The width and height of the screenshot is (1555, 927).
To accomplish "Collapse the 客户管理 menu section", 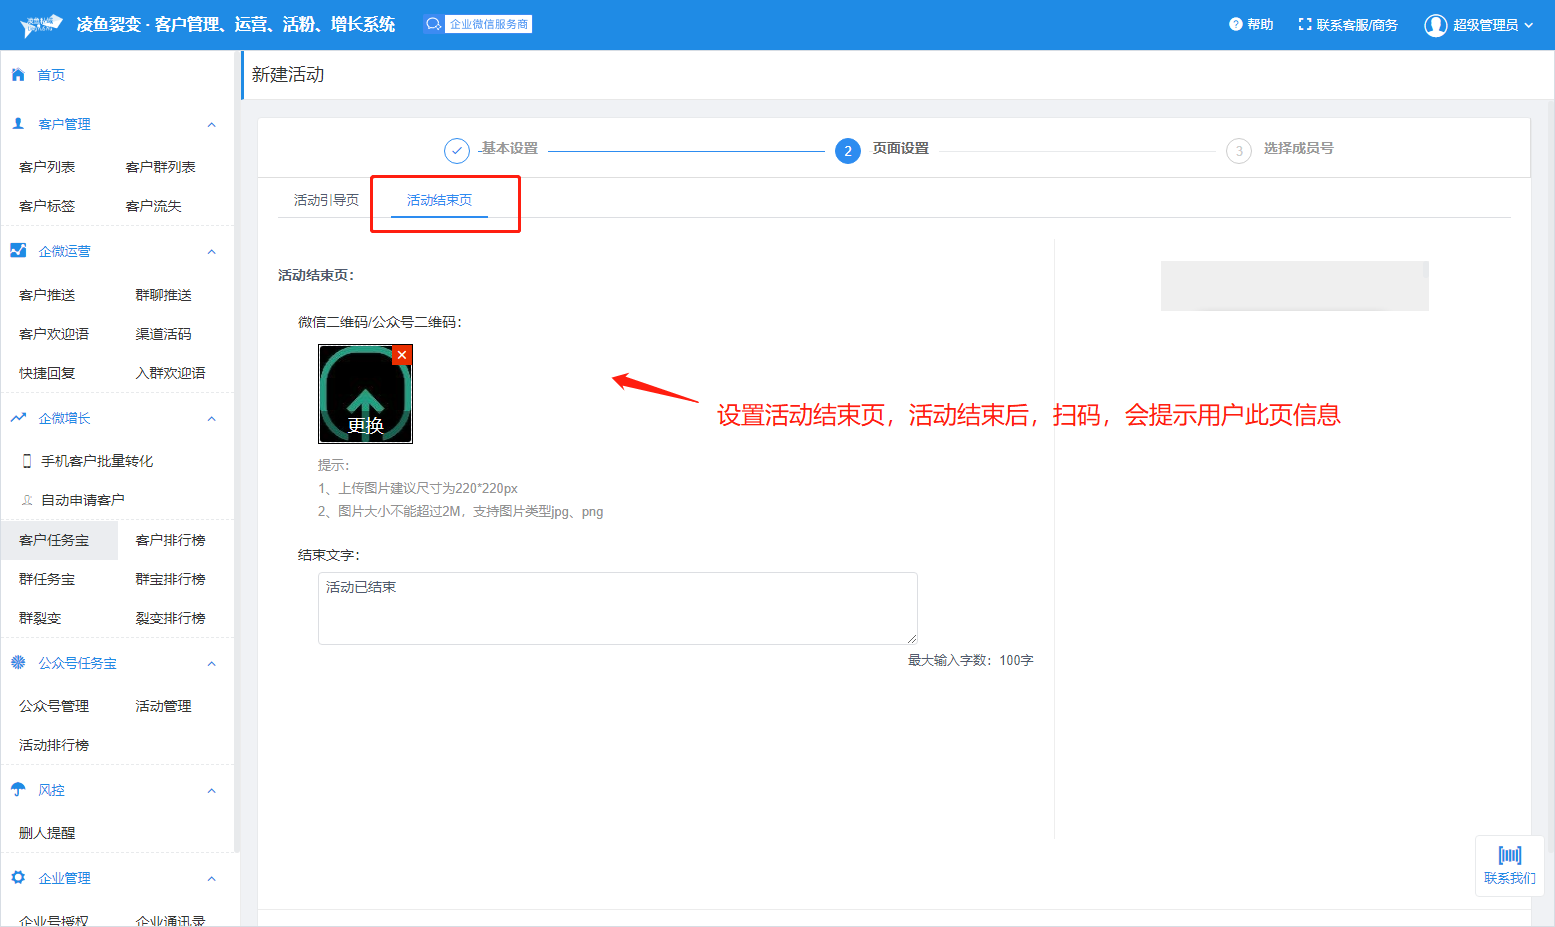I will tap(211, 125).
